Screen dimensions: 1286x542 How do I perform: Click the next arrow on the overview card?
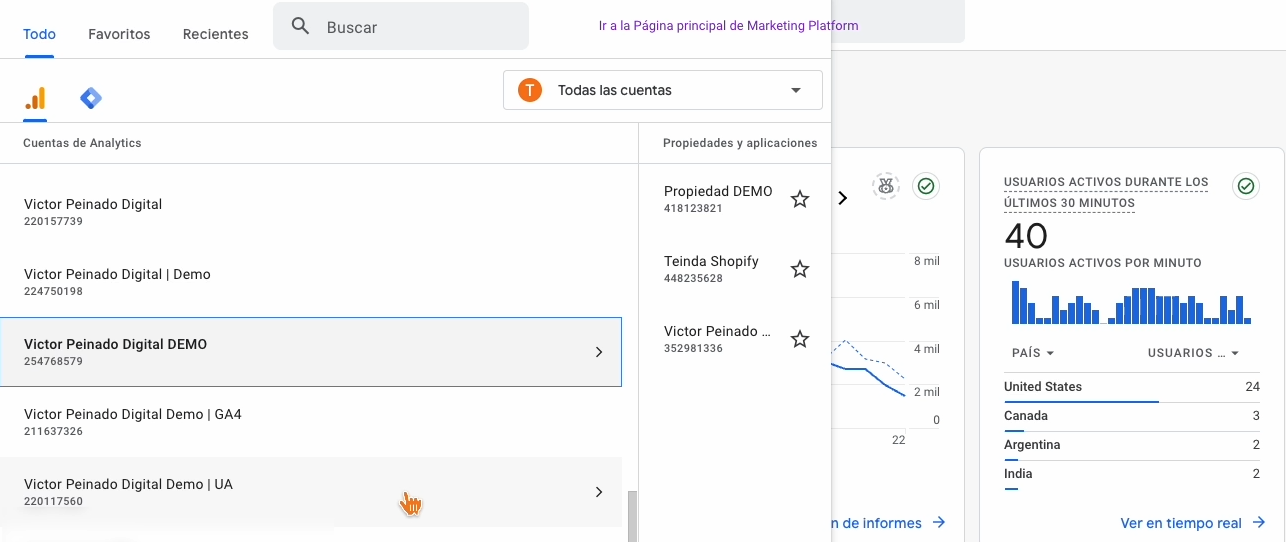[843, 198]
